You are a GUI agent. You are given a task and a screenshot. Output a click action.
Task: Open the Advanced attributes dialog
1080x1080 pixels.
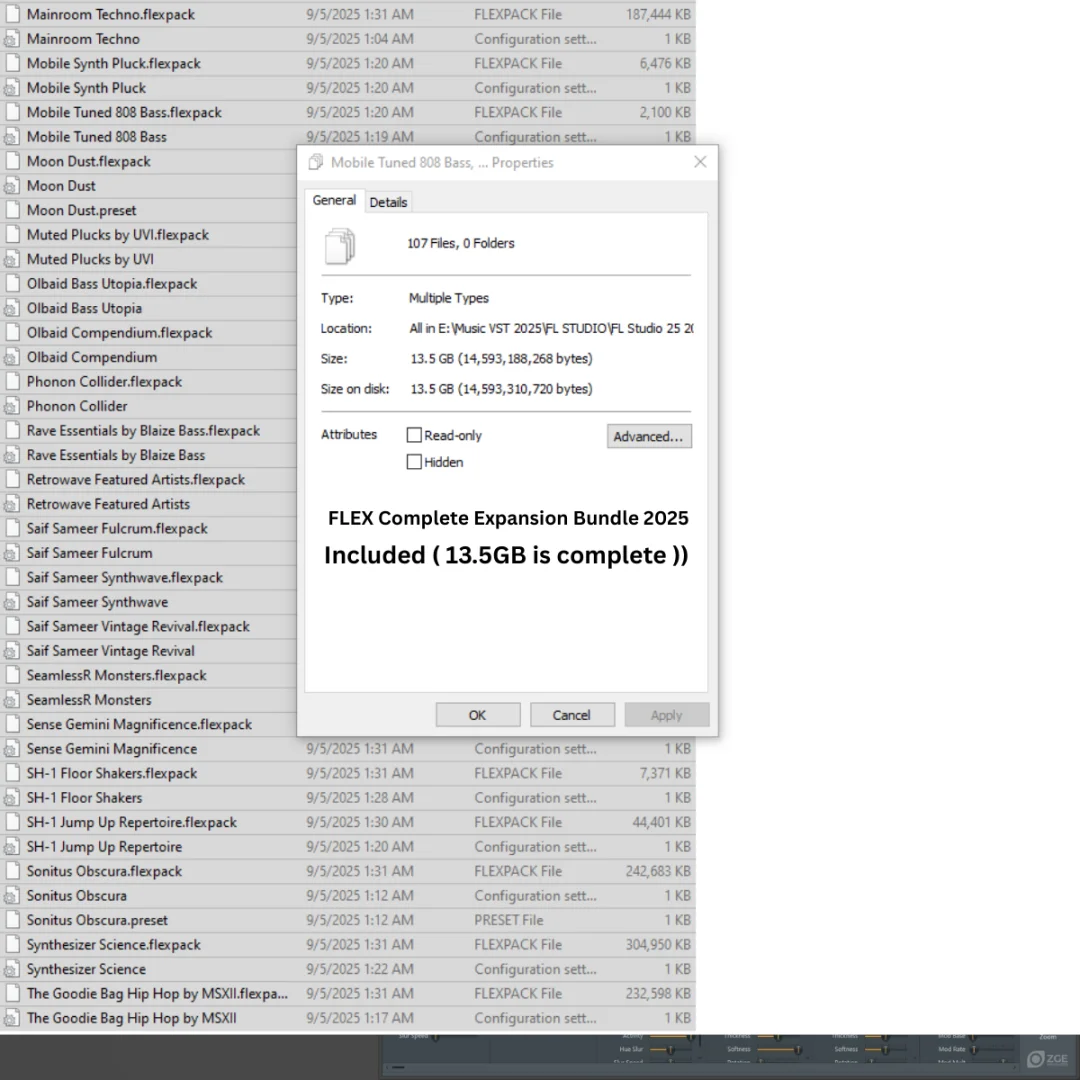[649, 437]
